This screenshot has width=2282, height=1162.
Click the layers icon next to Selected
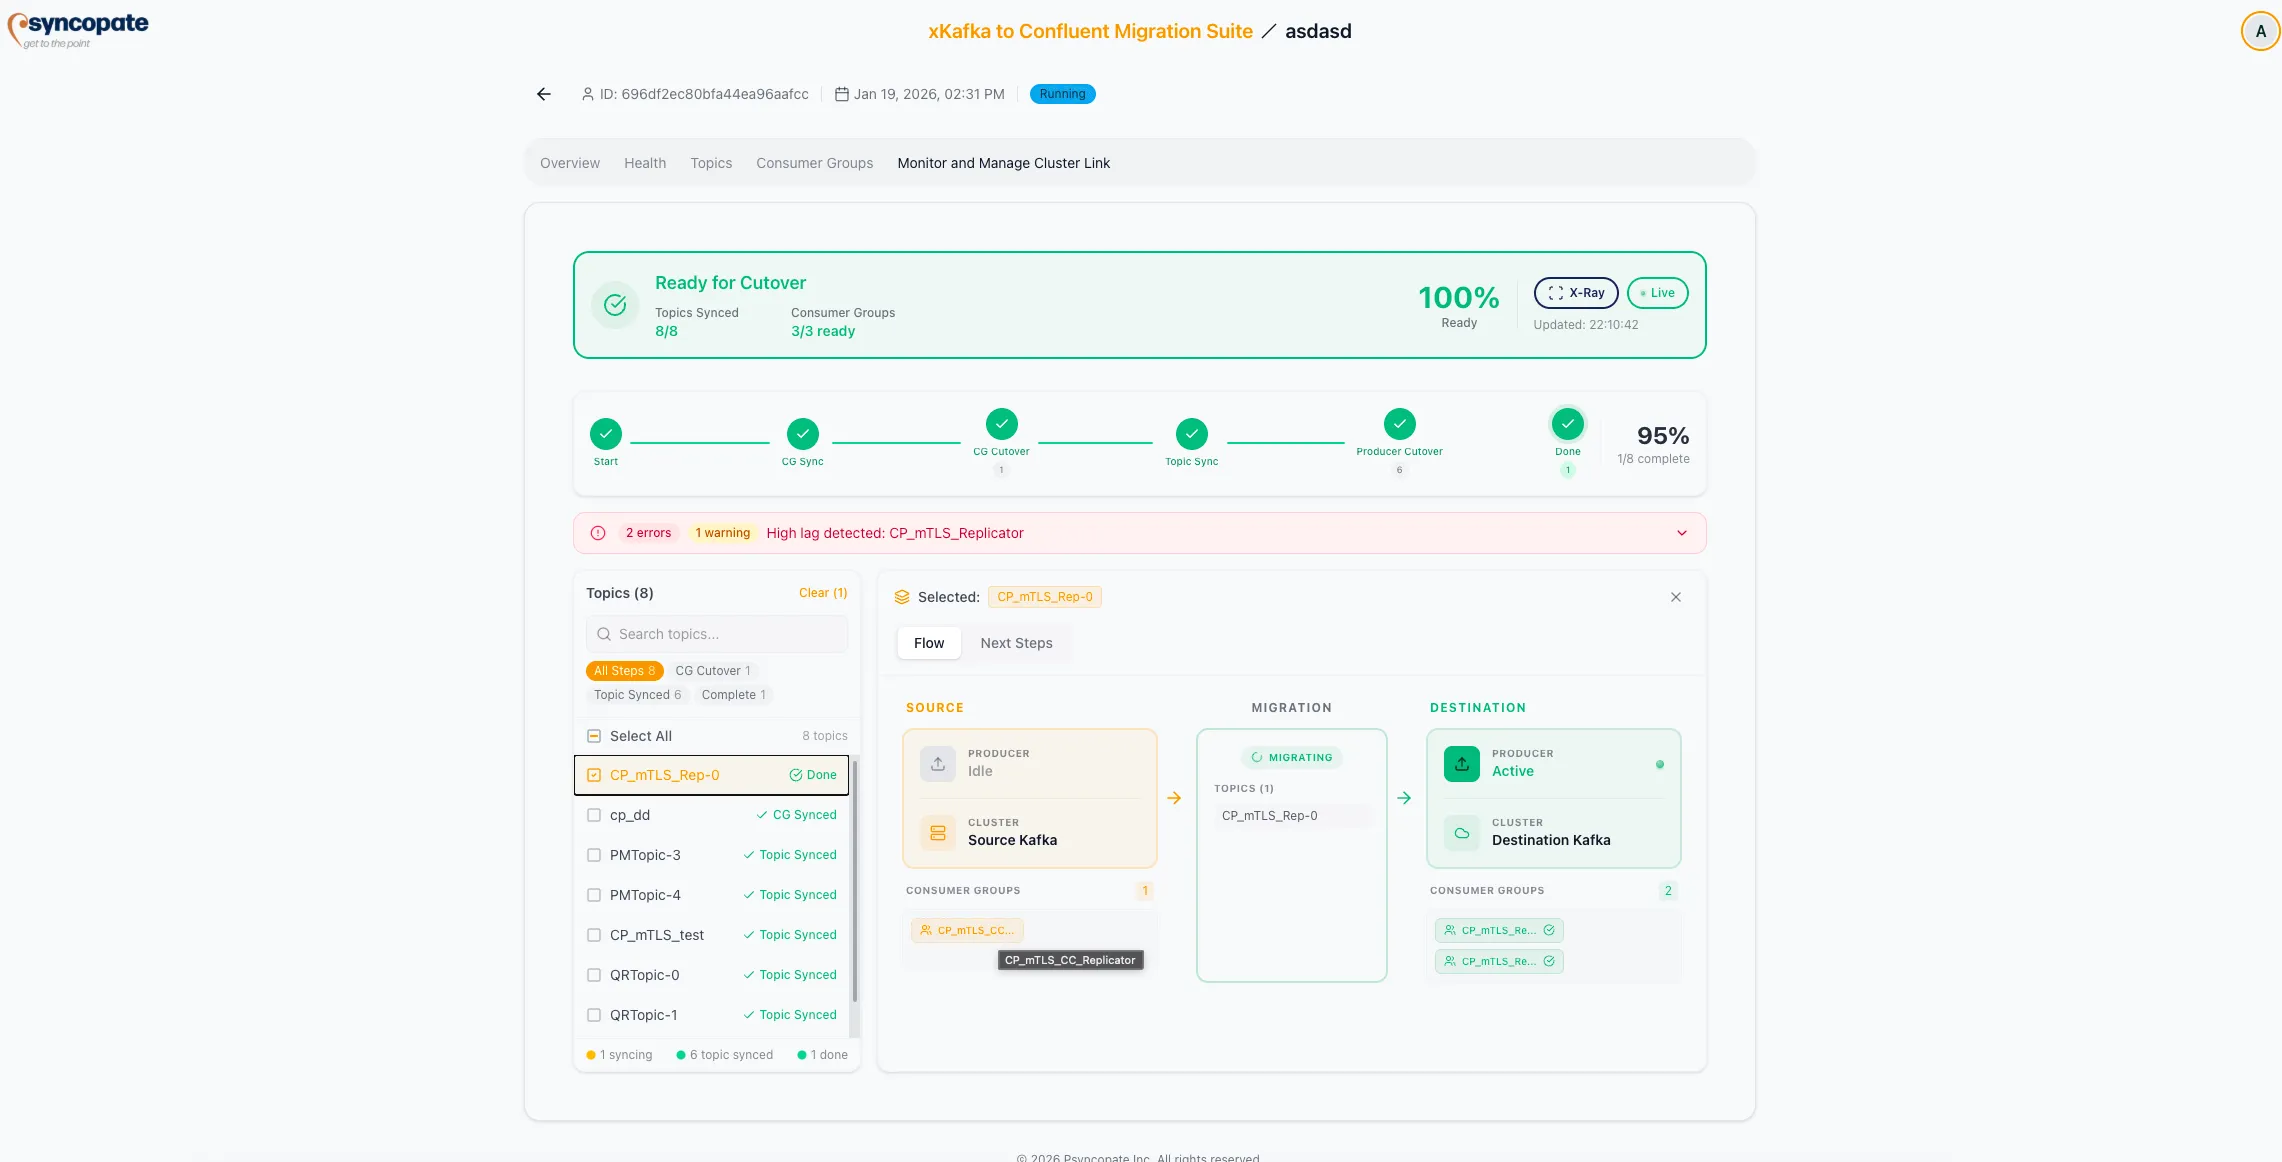[x=902, y=596]
